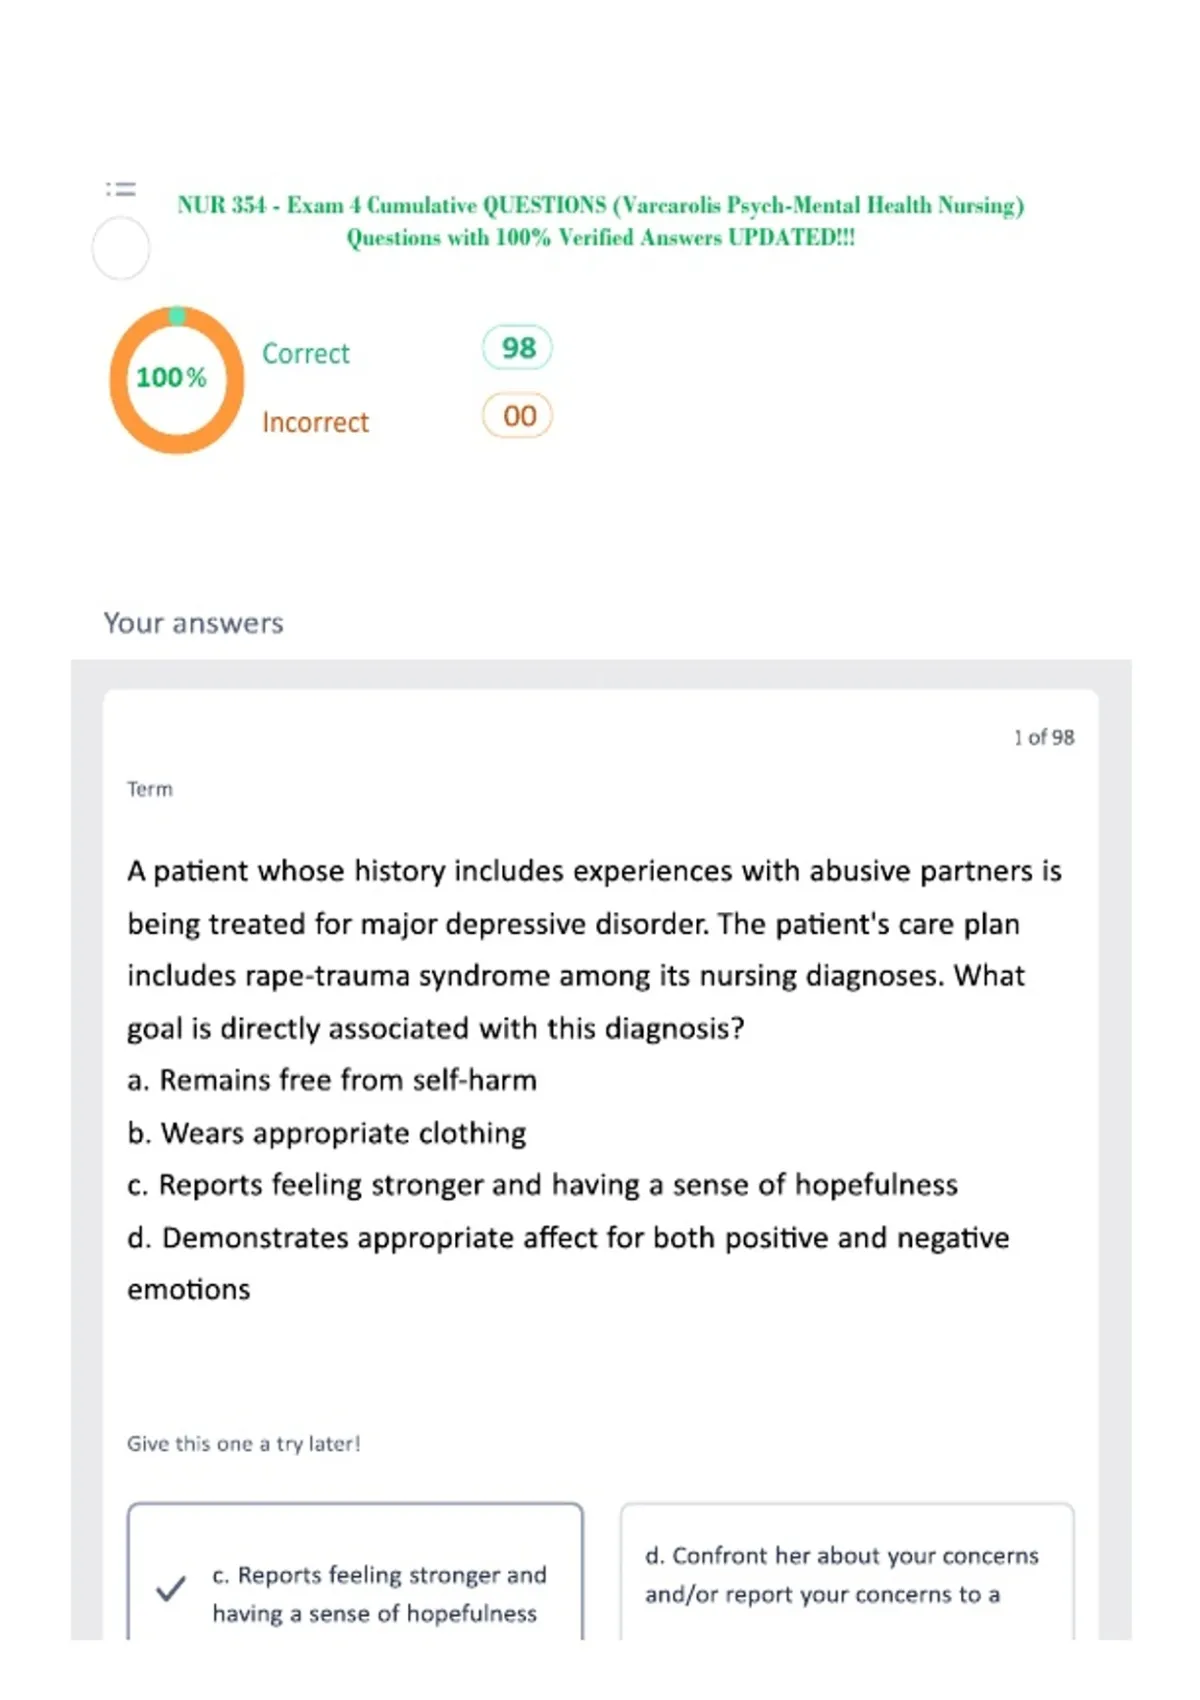Click the Term label on the card
Image resolution: width=1200 pixels, height=1700 pixels.
click(x=150, y=789)
